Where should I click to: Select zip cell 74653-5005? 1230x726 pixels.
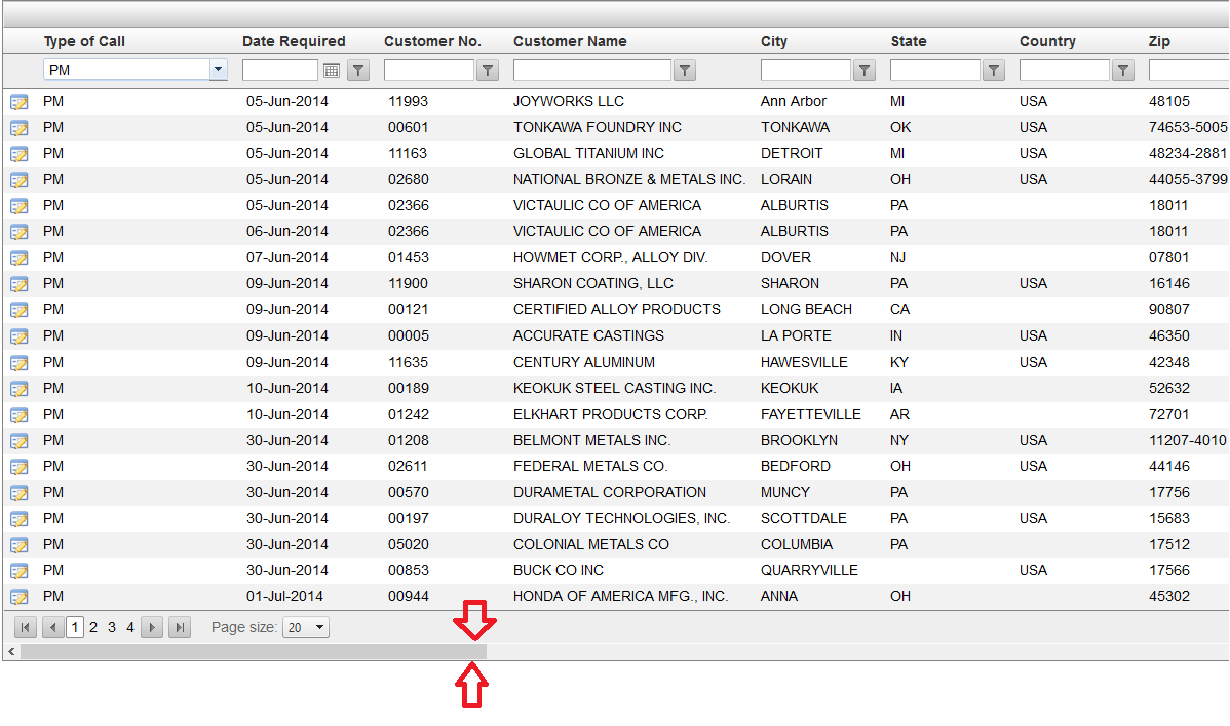[1188, 127]
